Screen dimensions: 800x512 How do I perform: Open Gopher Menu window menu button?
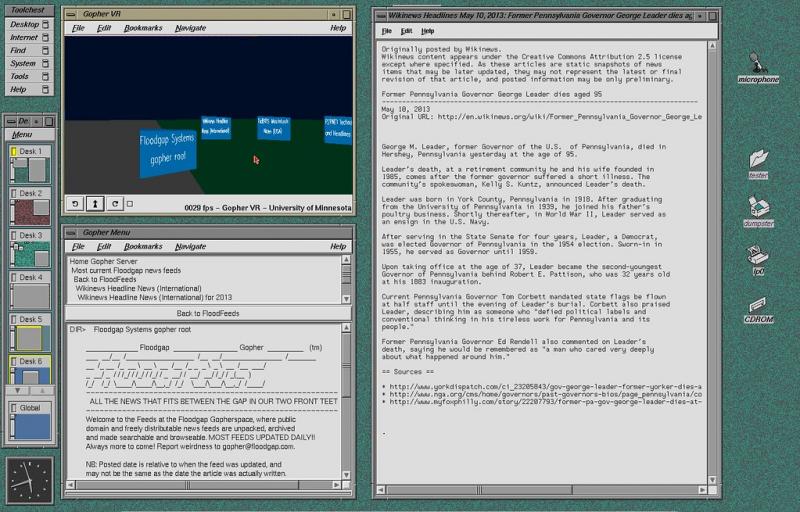pos(71,233)
